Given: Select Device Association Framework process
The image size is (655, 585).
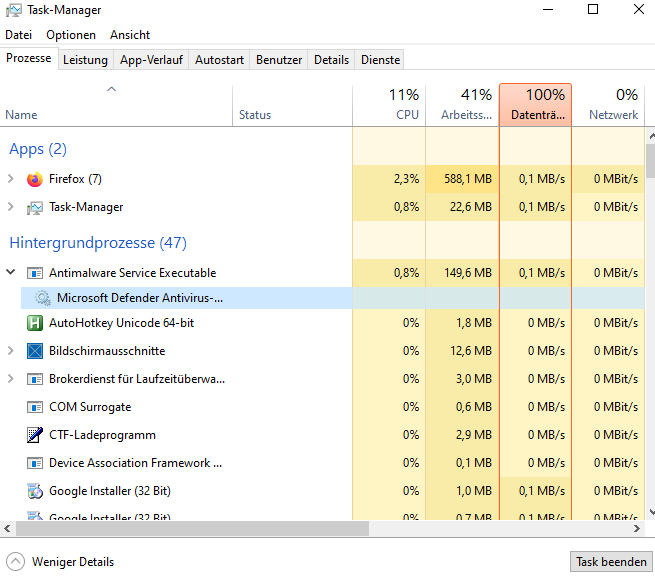Looking at the screenshot, I should pyautogui.click(x=322, y=463).
